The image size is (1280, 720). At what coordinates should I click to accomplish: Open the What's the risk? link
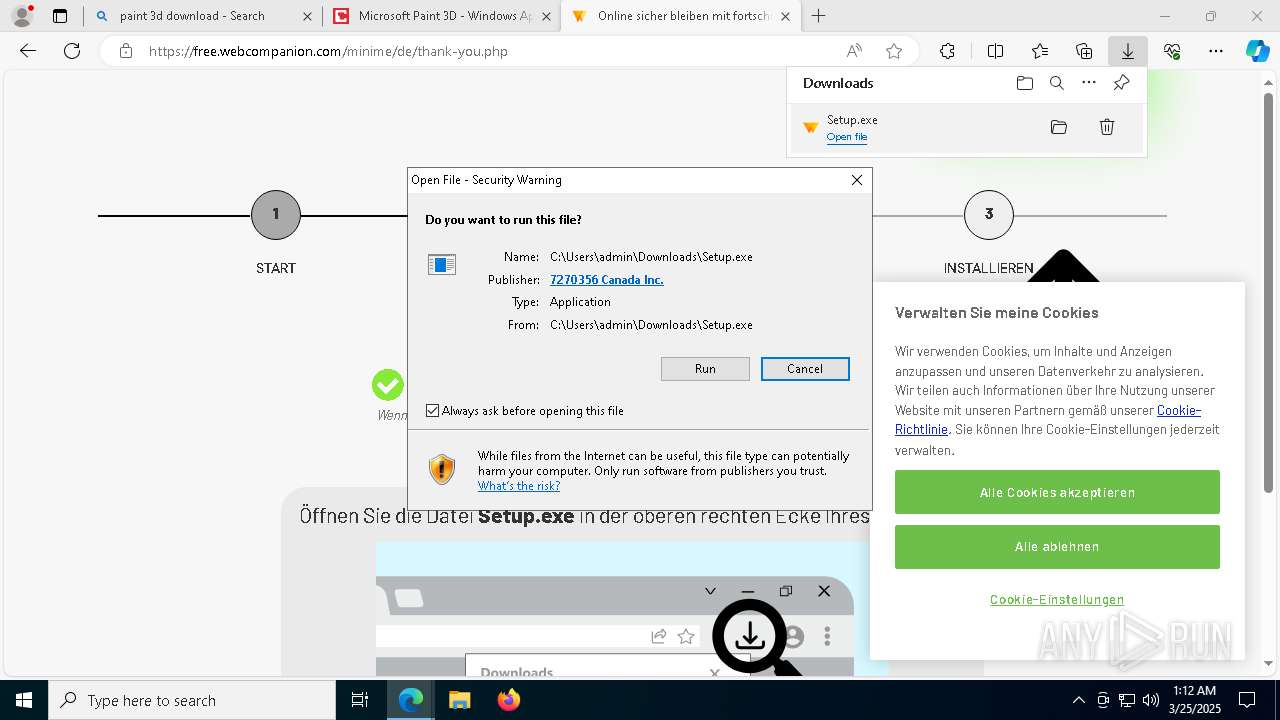pos(519,486)
